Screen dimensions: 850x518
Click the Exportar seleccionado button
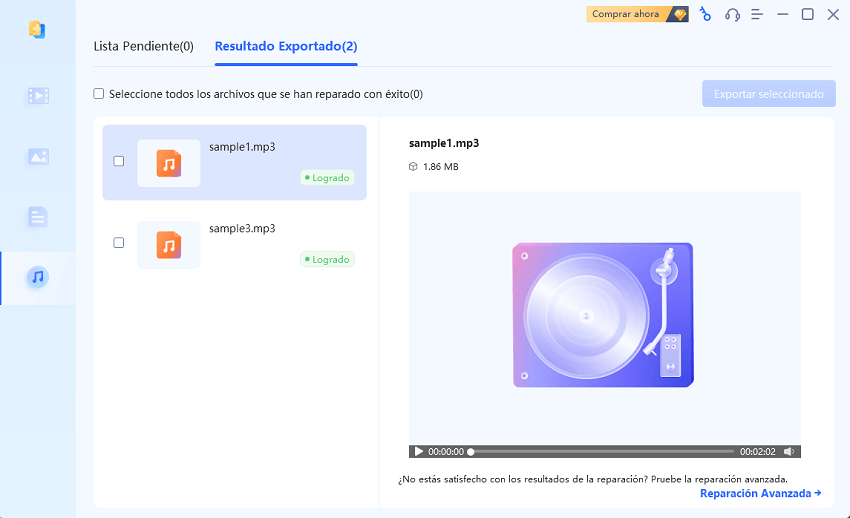point(769,94)
